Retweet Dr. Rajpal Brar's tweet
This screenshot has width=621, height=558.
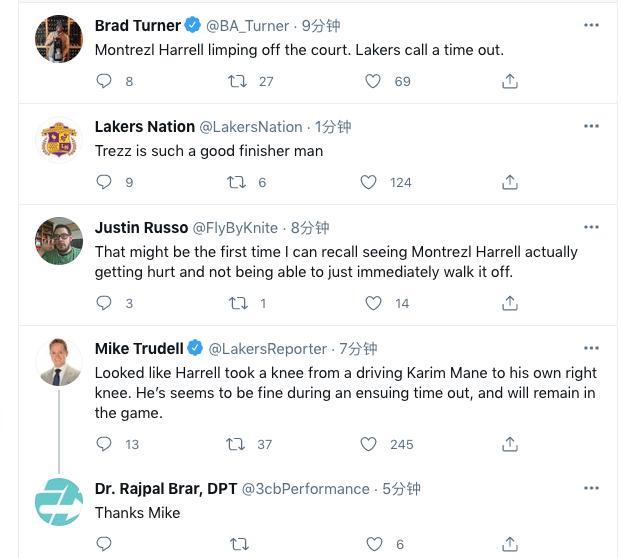239,544
